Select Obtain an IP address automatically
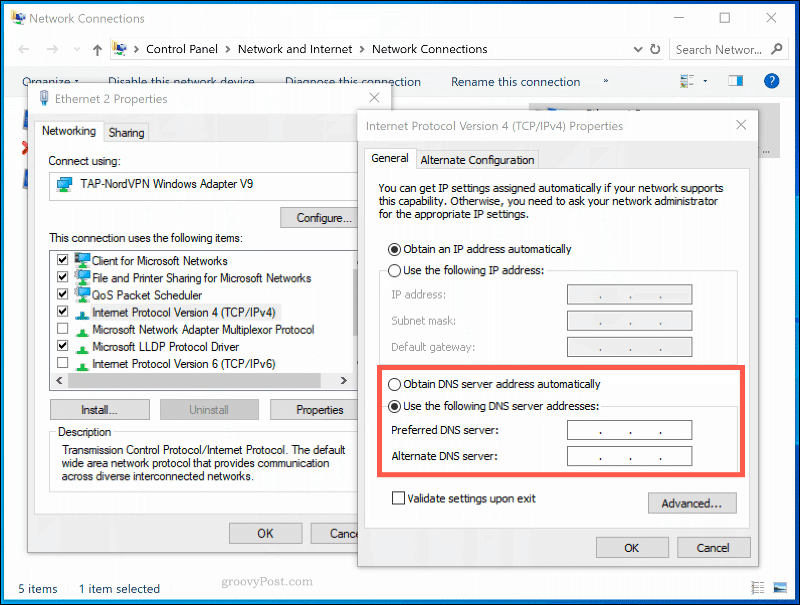 click(394, 249)
